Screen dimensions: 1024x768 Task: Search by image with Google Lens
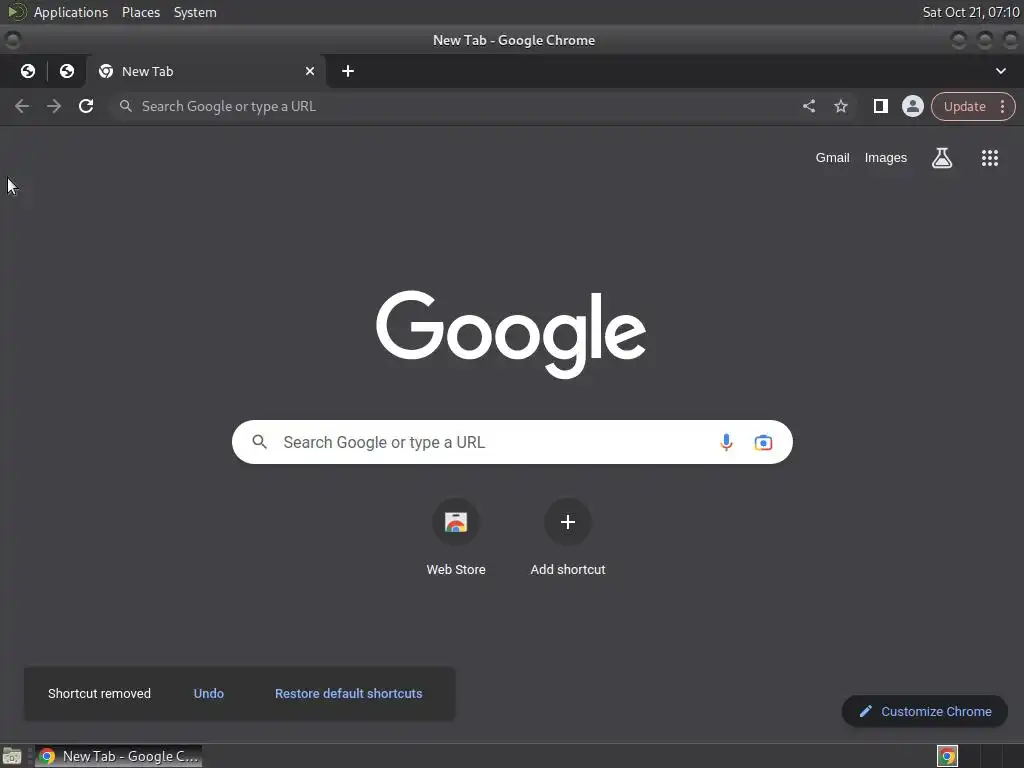tap(763, 442)
